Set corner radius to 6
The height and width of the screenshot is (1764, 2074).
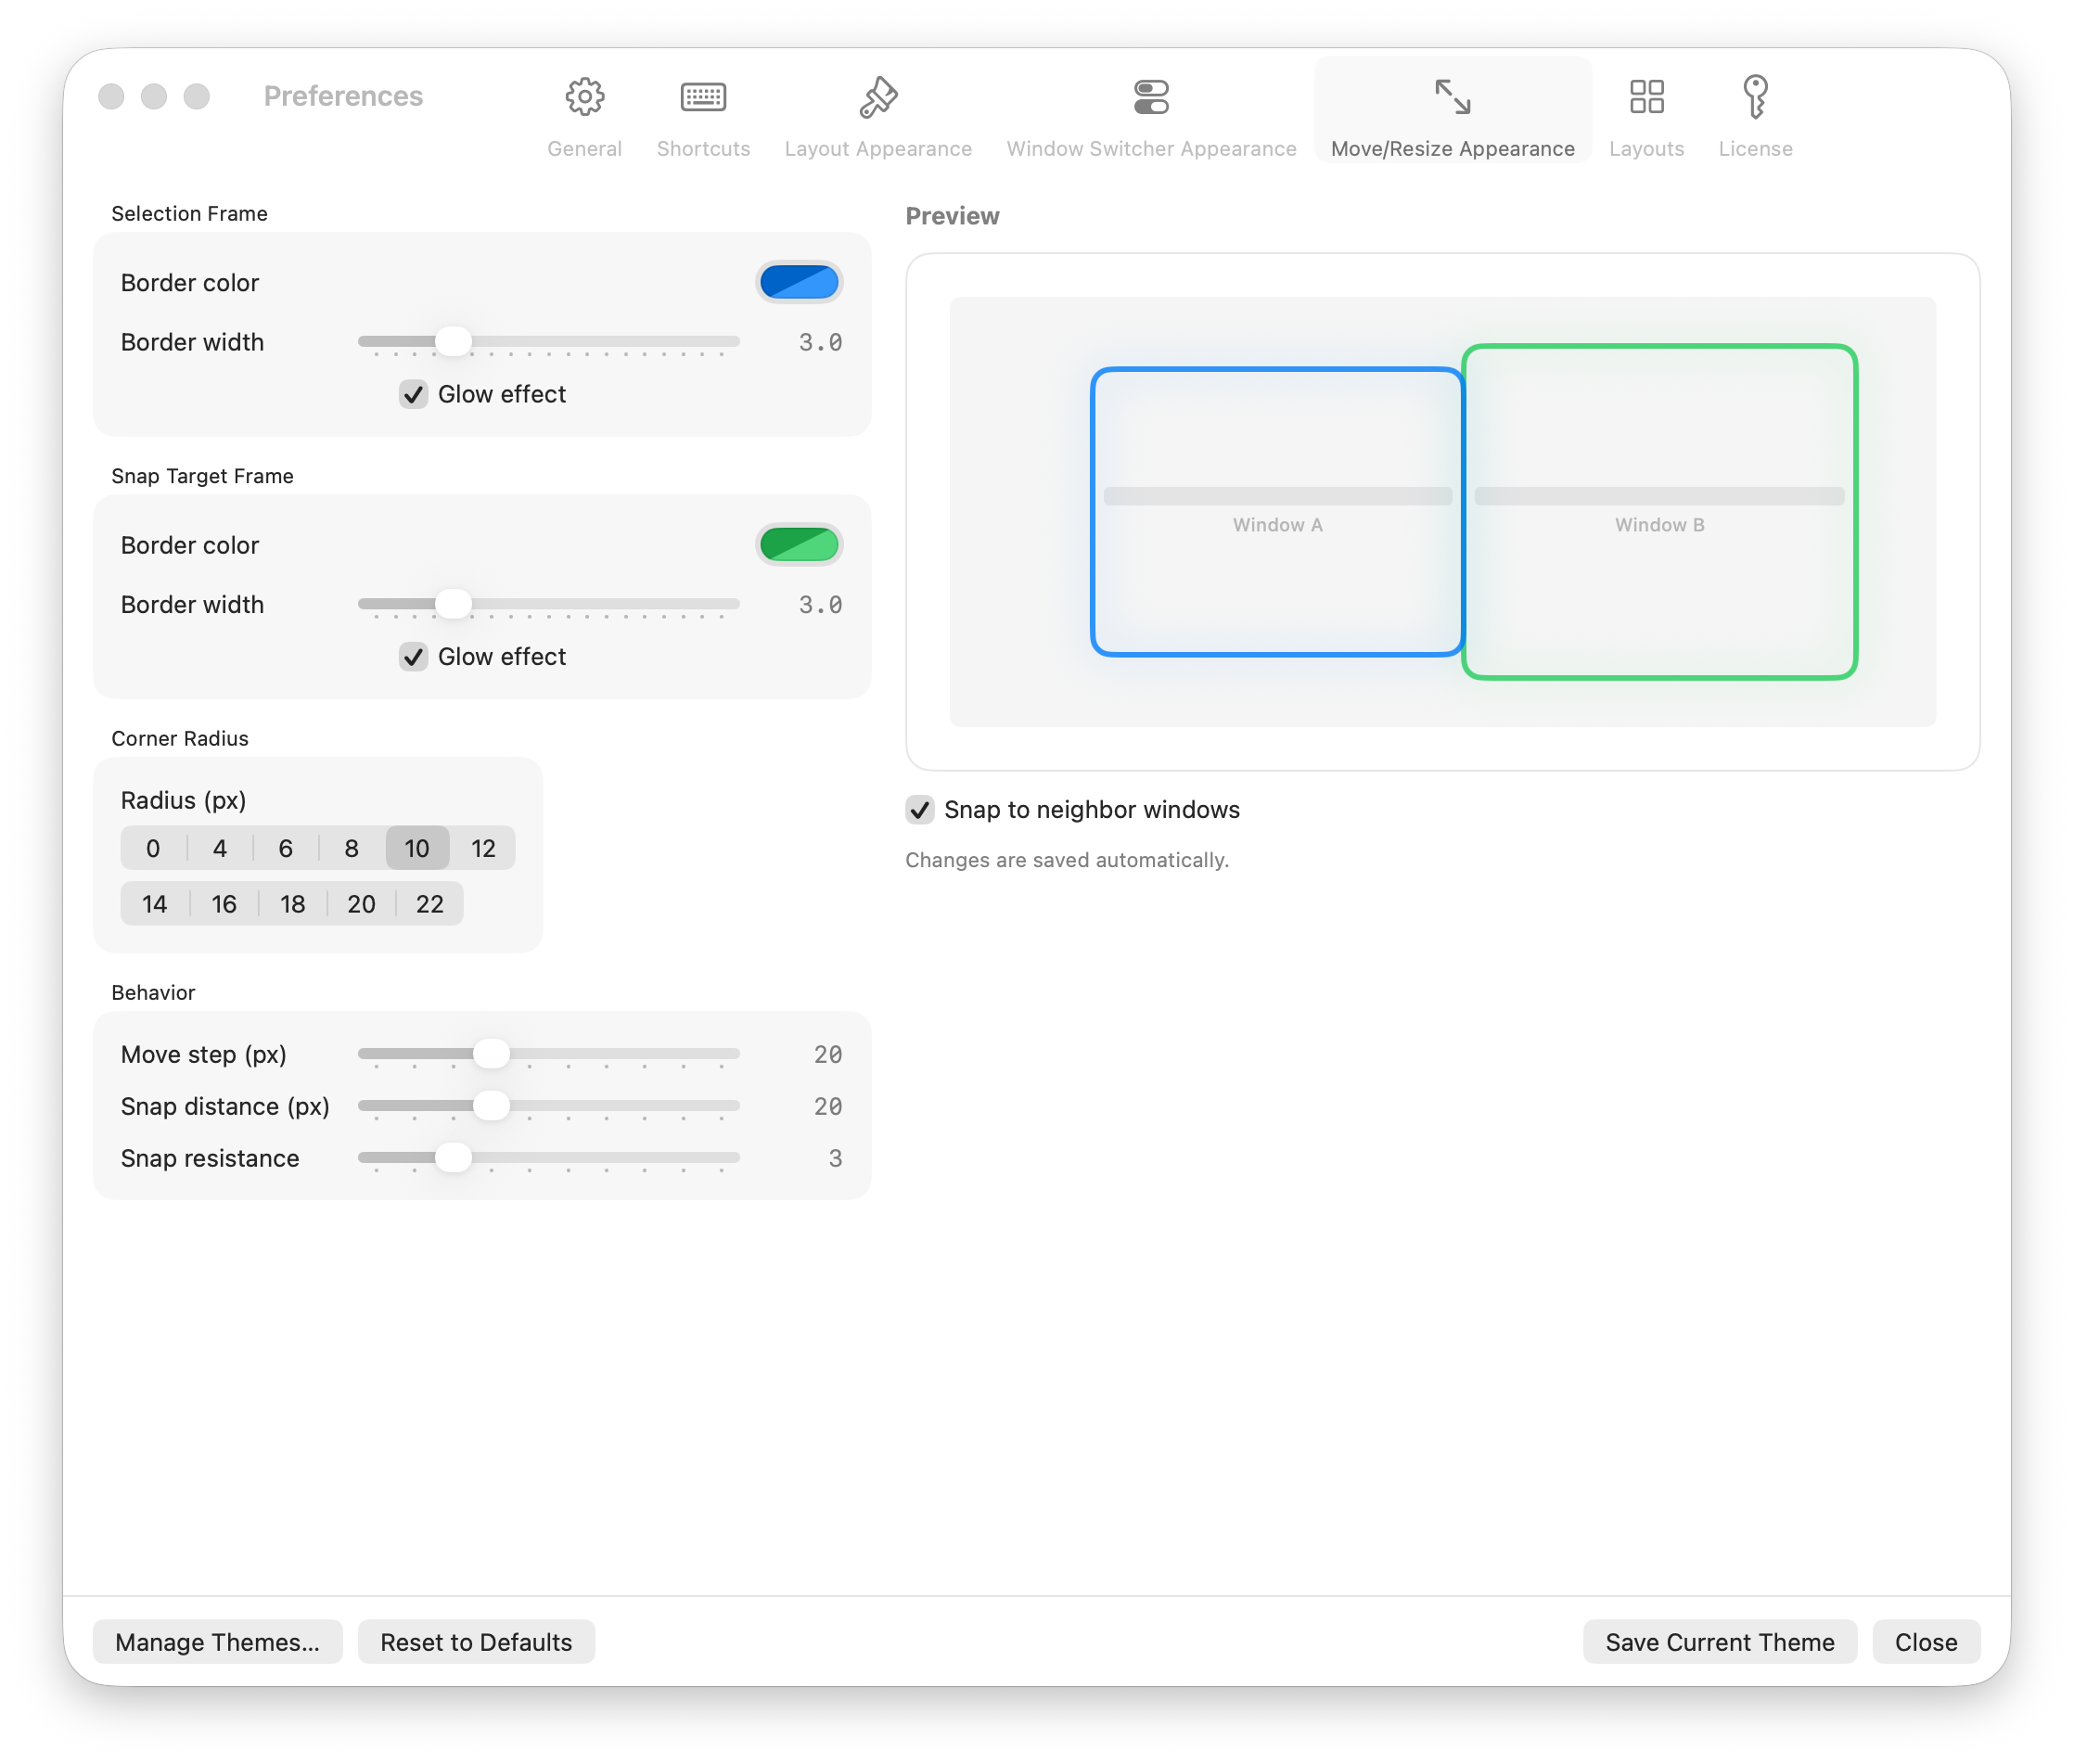pos(285,848)
